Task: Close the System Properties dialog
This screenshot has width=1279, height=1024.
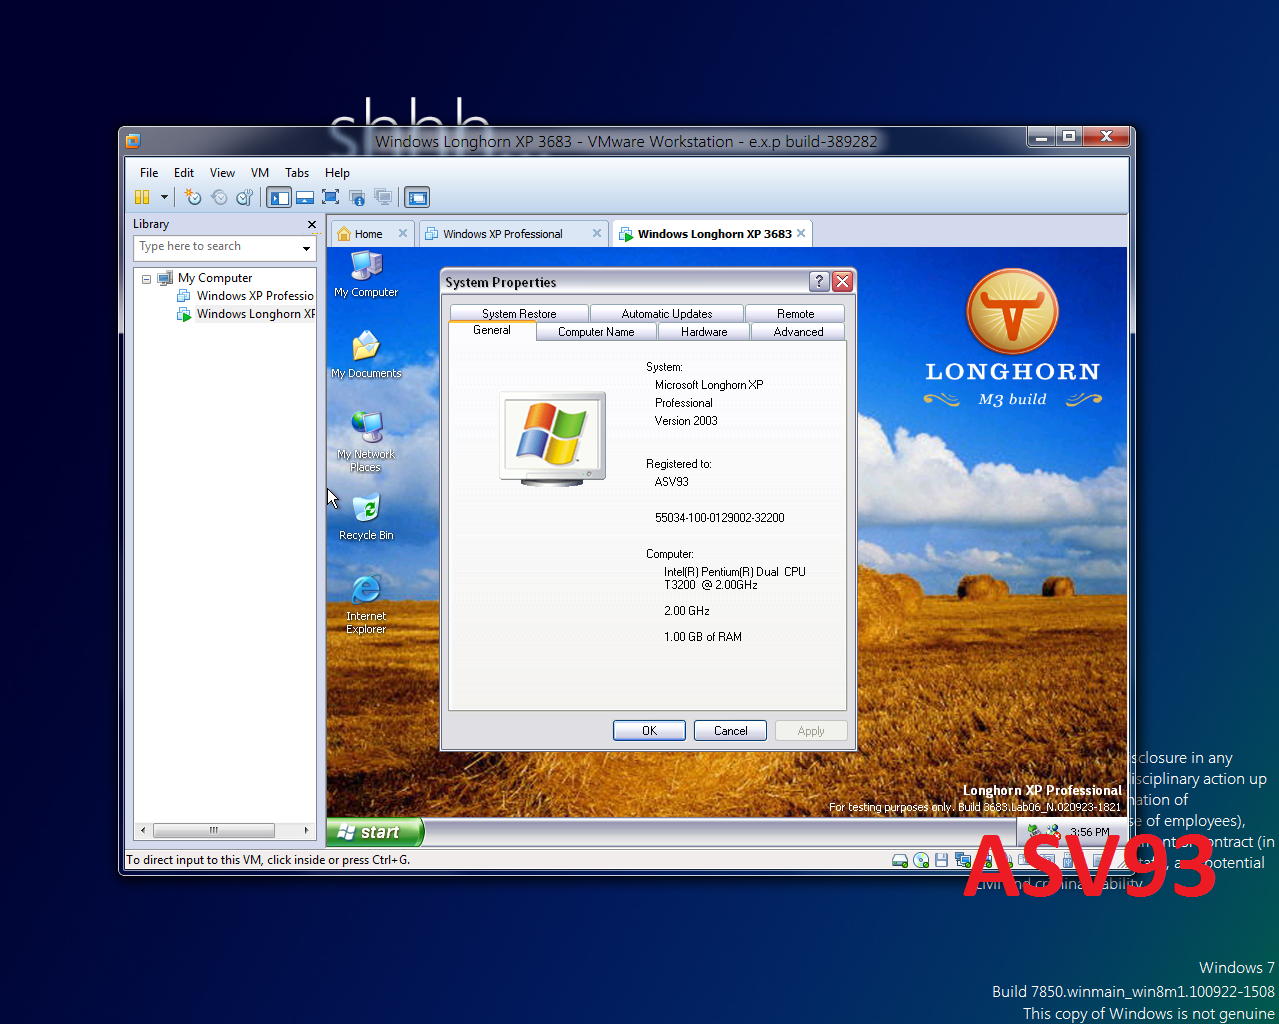Action: click(842, 281)
